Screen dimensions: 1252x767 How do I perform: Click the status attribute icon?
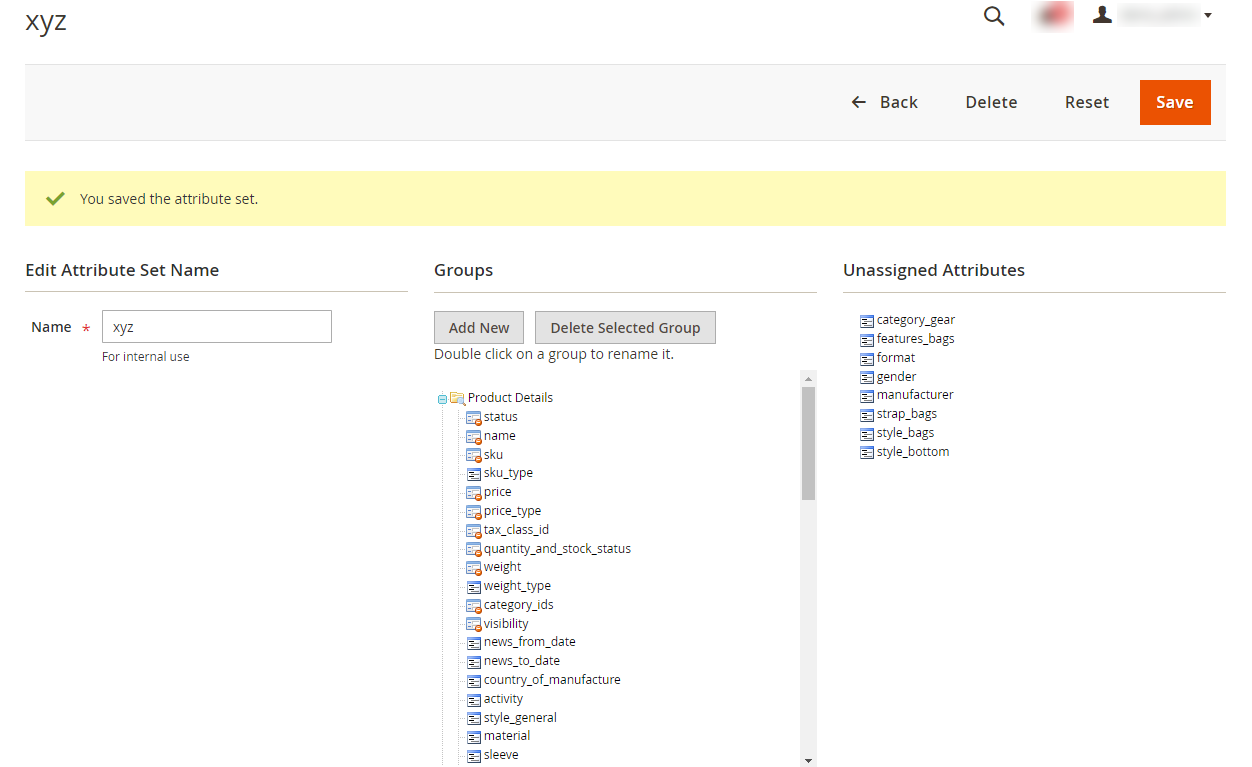tap(474, 418)
